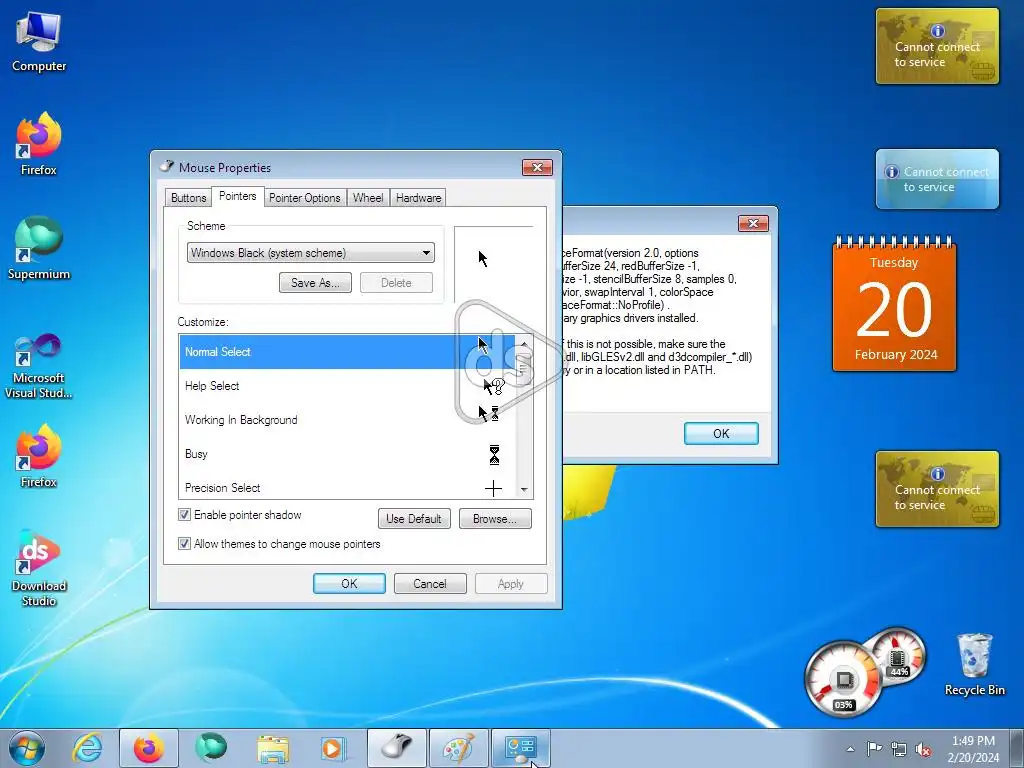1024x768 pixels.
Task: Switch to the Wheel tab
Action: [368, 198]
